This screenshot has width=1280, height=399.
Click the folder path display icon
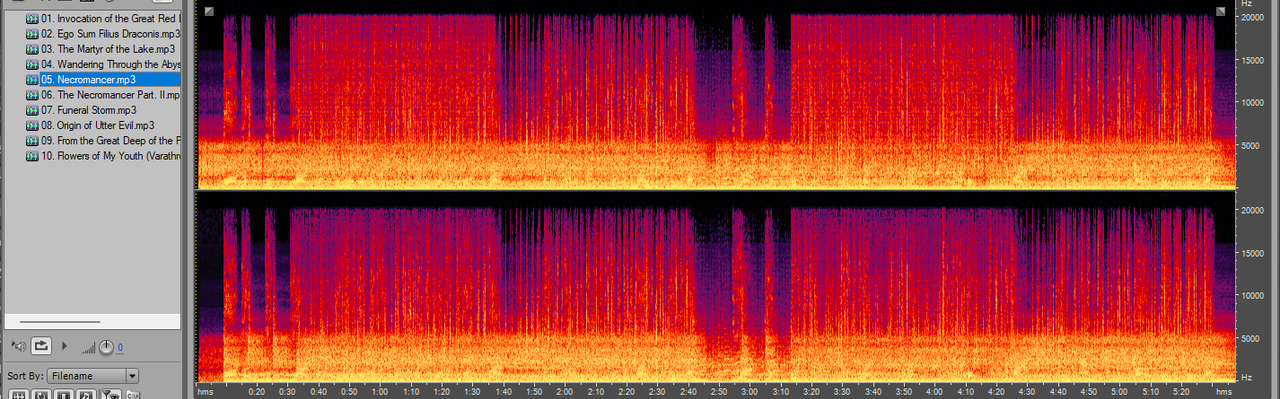(x=133, y=394)
